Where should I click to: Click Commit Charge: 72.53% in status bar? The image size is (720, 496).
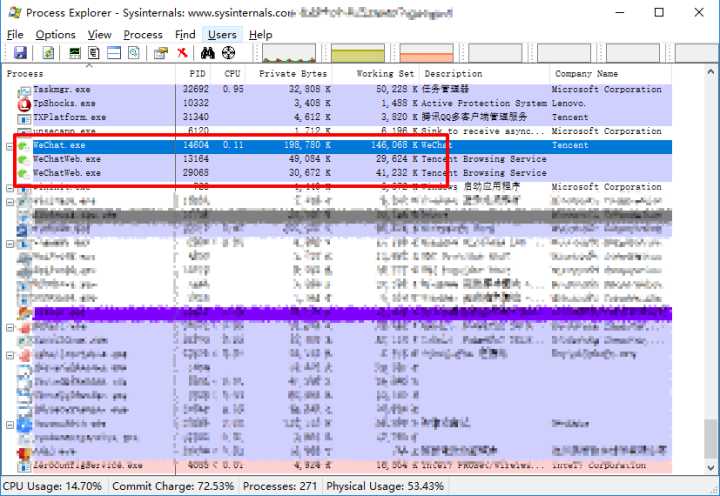pos(173,486)
